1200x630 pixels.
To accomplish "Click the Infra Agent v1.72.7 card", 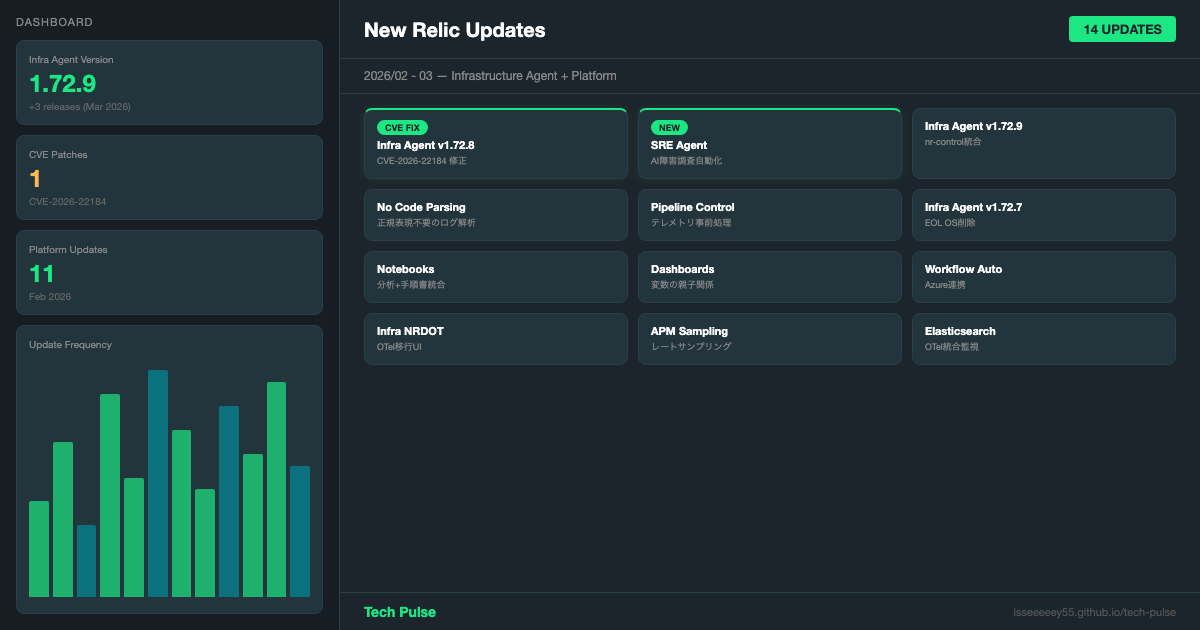I will click(x=1043, y=215).
